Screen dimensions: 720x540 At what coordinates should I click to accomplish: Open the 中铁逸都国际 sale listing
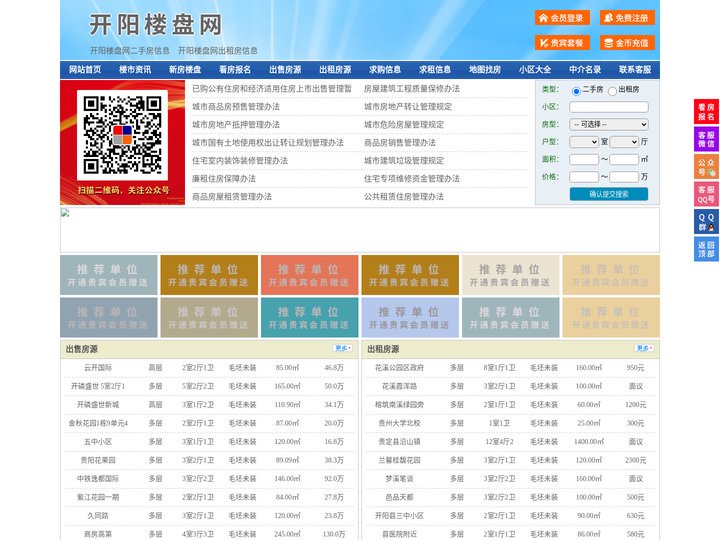pos(98,478)
